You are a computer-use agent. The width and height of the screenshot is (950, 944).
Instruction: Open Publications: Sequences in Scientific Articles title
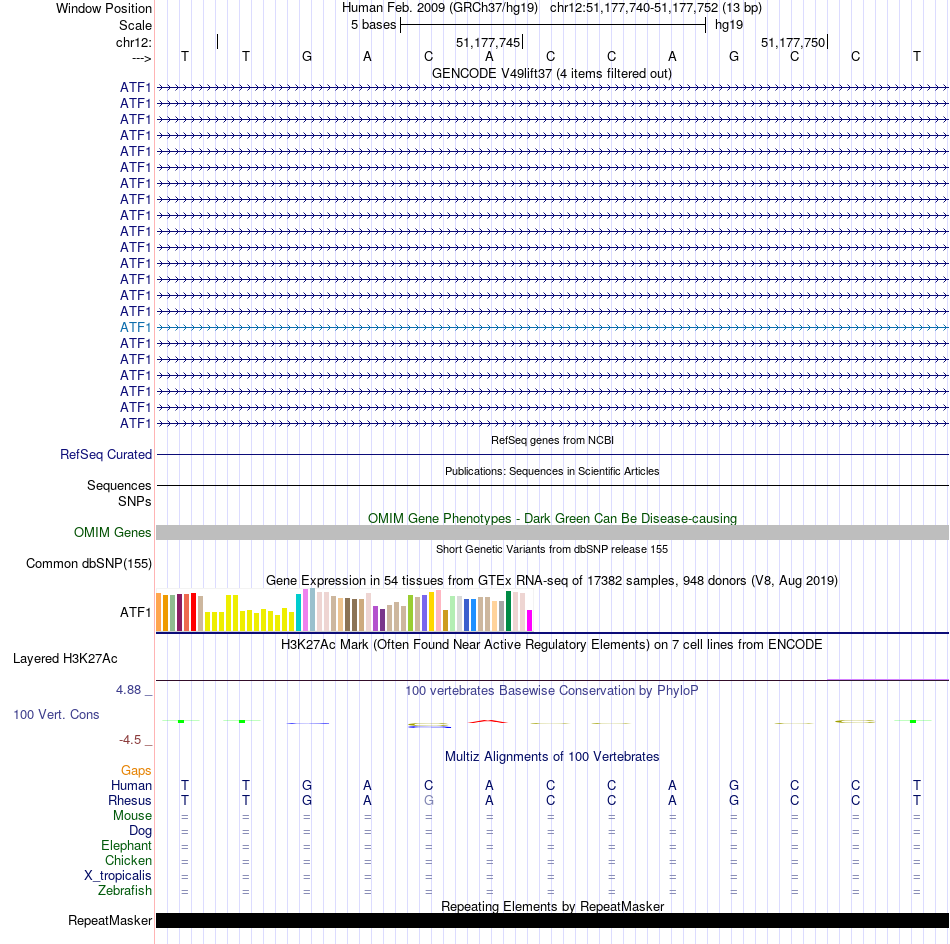pyautogui.click(x=552, y=471)
